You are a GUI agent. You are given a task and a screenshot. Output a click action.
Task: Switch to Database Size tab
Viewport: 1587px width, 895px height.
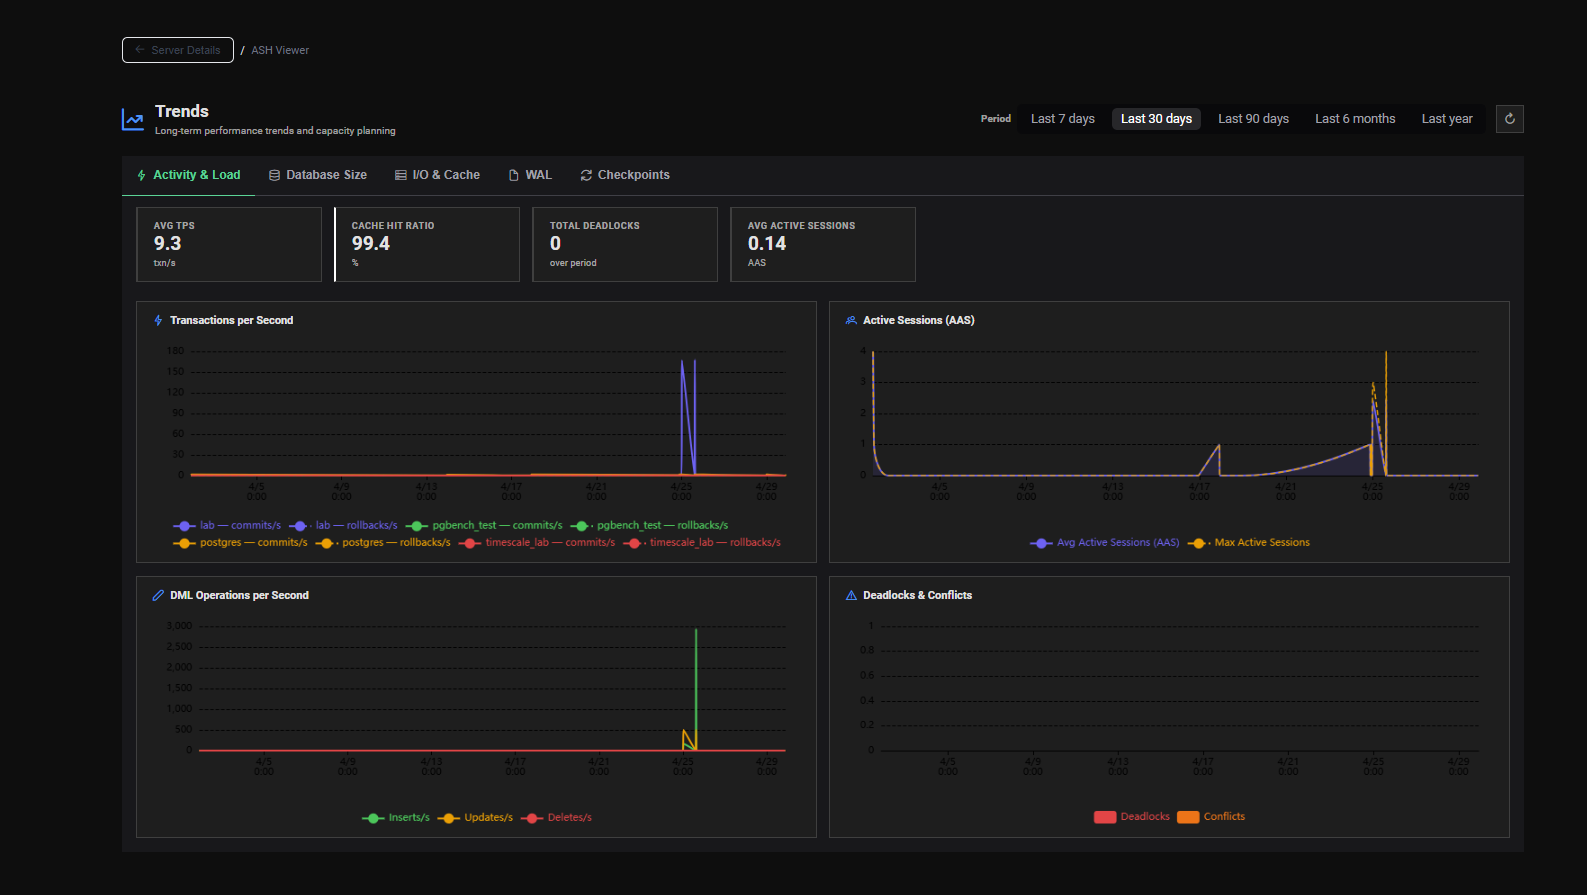(x=318, y=175)
